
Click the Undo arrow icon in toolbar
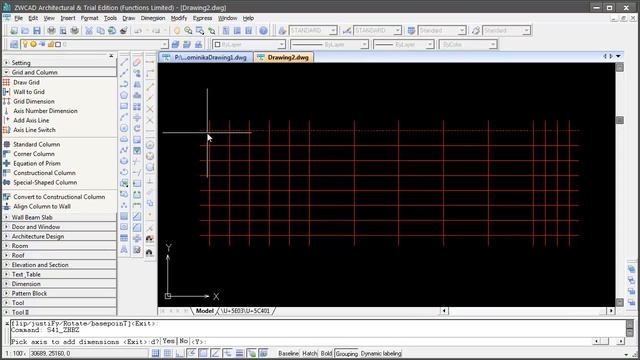138,31
